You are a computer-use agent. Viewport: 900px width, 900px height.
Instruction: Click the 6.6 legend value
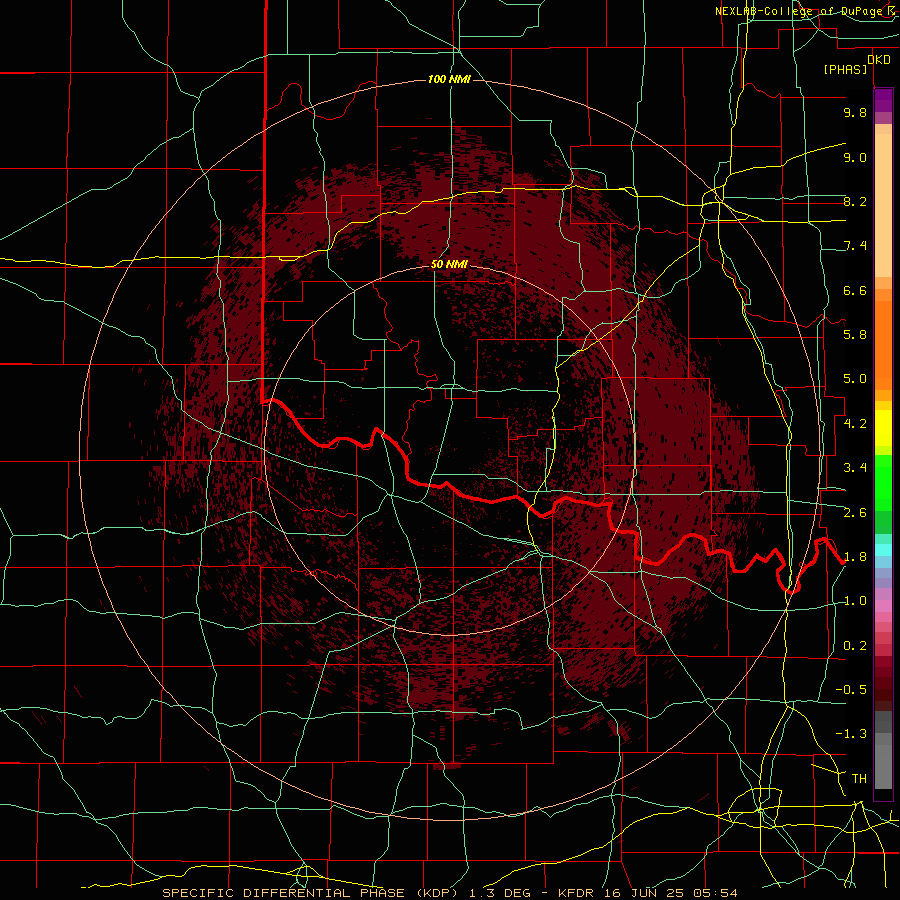point(855,290)
